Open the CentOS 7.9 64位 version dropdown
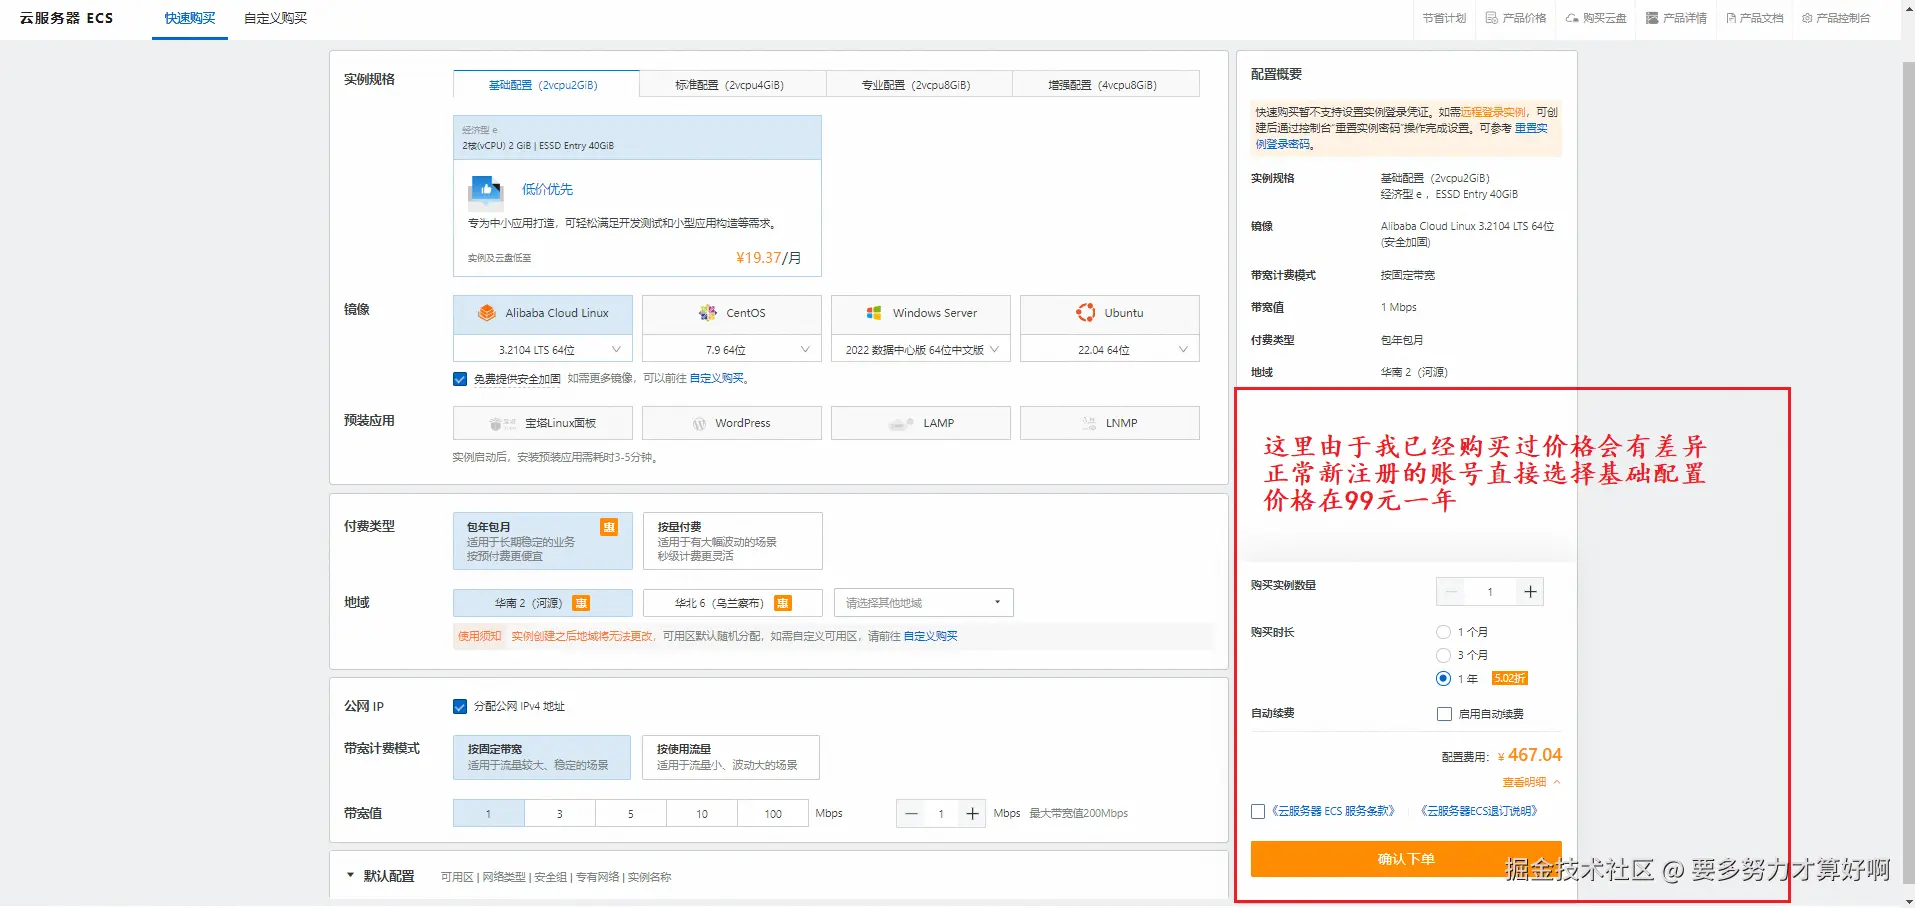Screen dimensions: 1915x908 point(732,349)
